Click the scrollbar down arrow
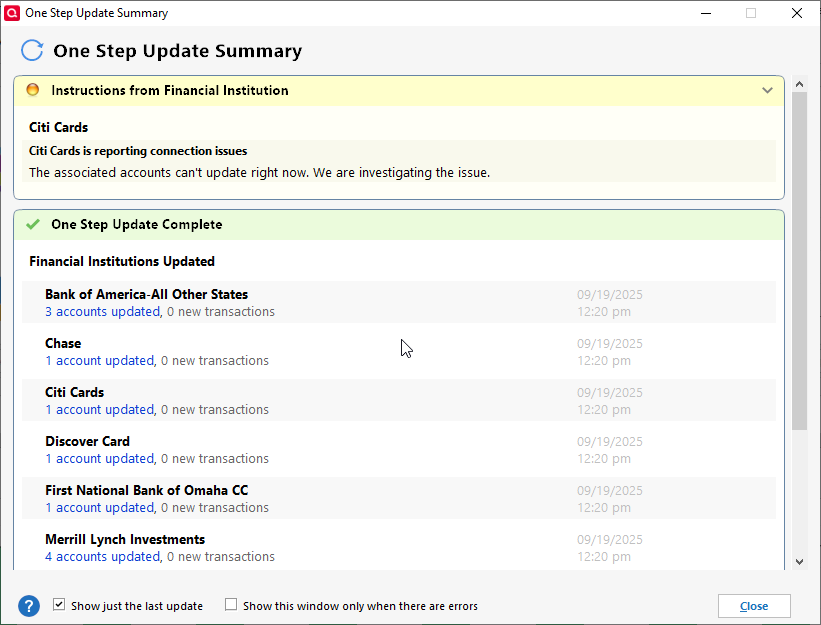 click(x=799, y=562)
